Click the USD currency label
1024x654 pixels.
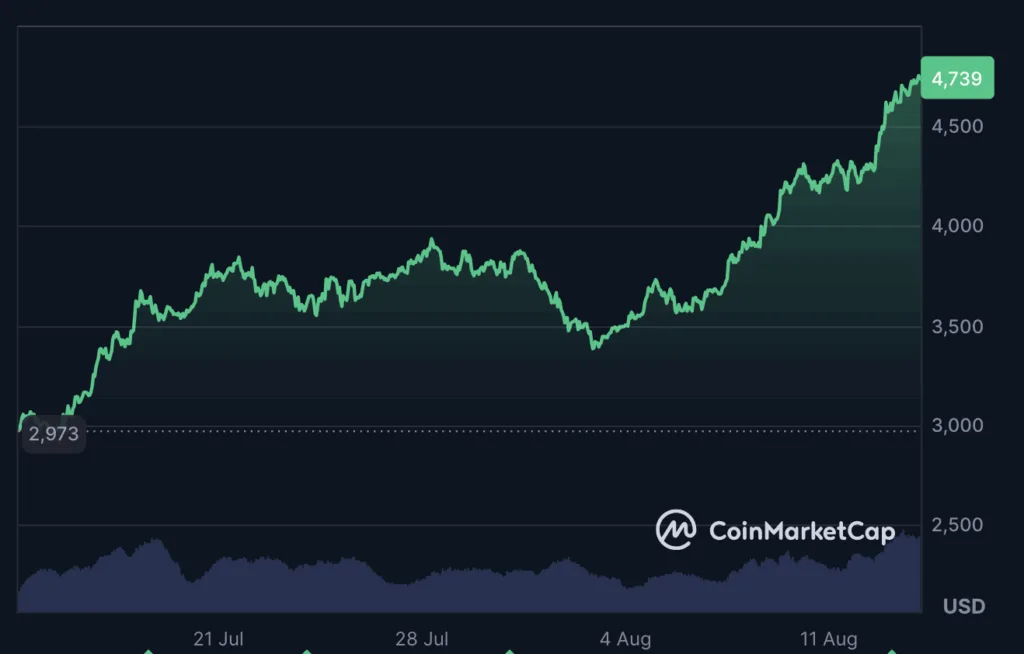point(964,606)
